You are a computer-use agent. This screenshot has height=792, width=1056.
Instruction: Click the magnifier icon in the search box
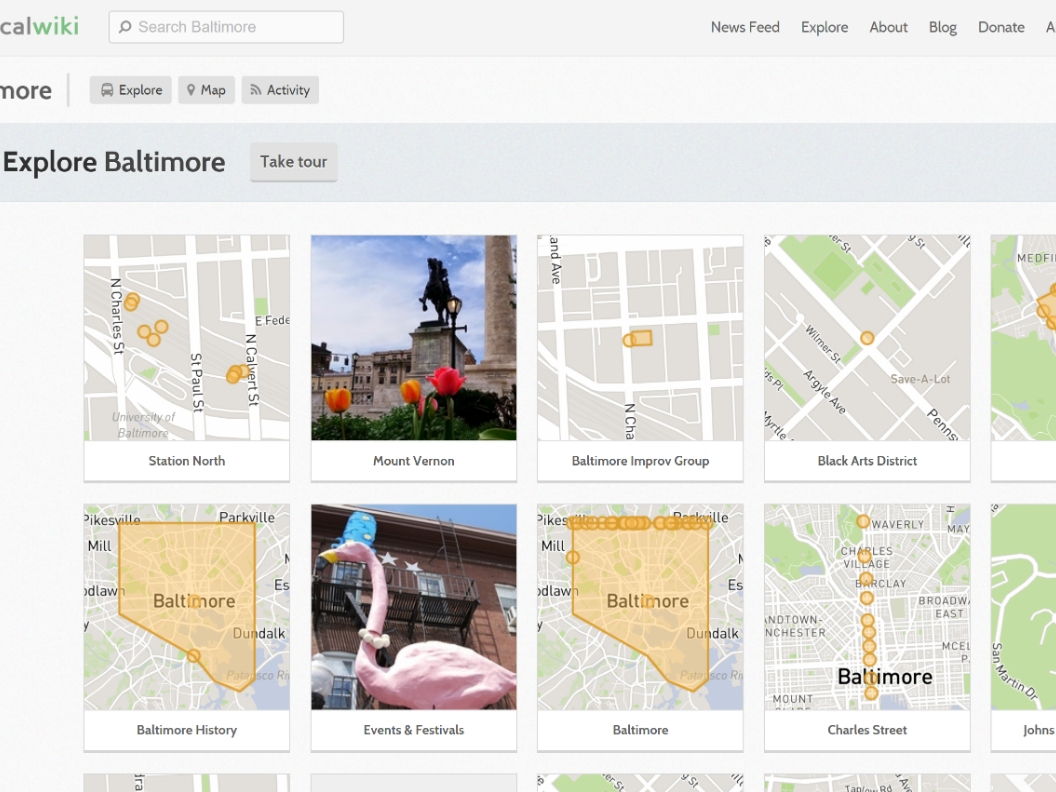125,27
